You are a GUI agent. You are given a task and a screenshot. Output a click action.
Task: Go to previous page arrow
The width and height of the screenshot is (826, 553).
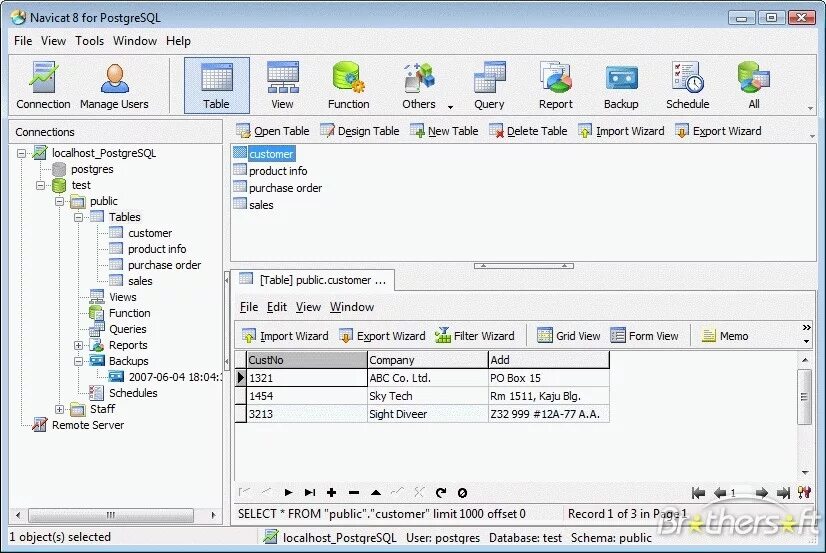[720, 493]
